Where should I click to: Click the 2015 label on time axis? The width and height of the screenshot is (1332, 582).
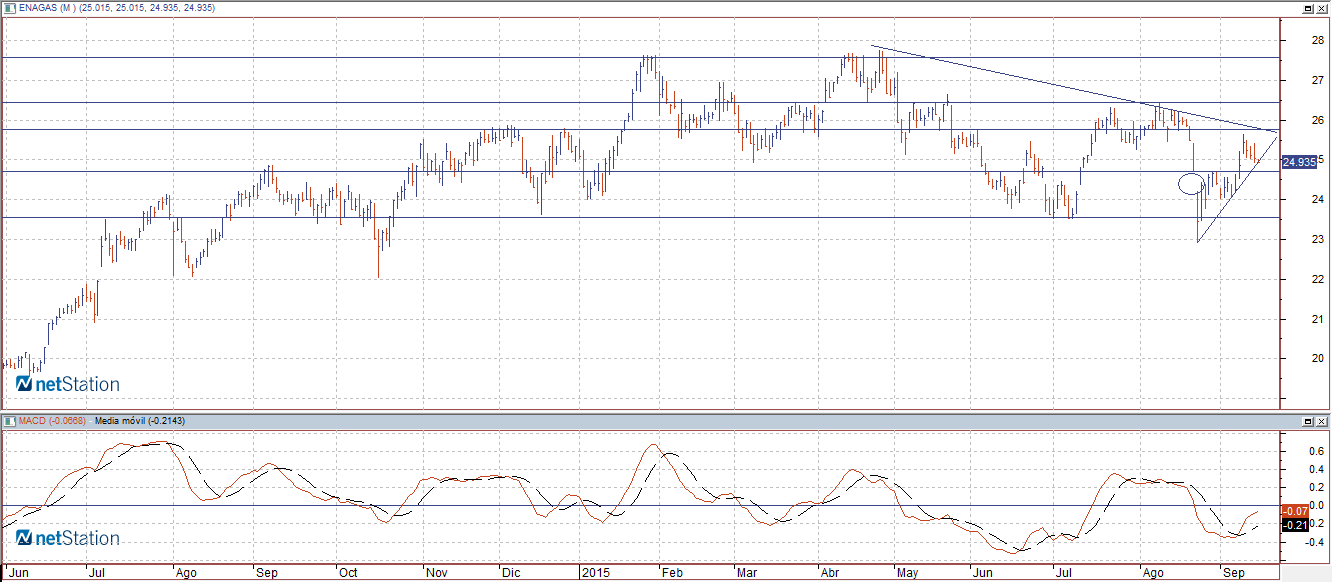(x=595, y=574)
